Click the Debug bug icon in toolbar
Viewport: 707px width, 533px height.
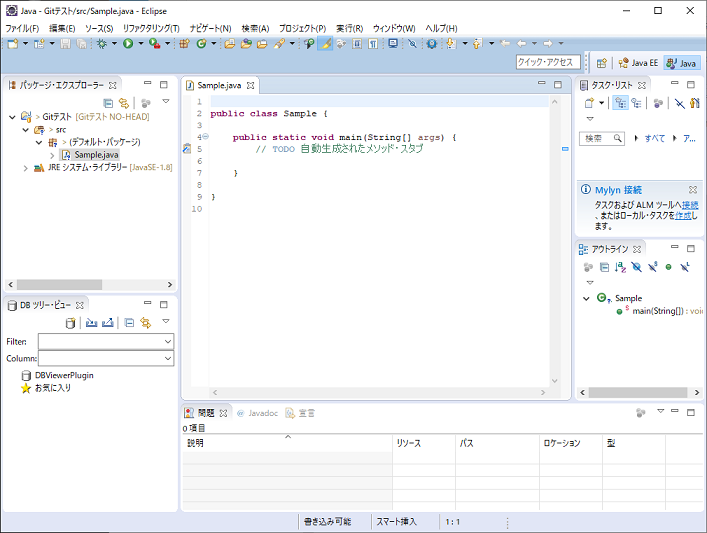coord(102,44)
